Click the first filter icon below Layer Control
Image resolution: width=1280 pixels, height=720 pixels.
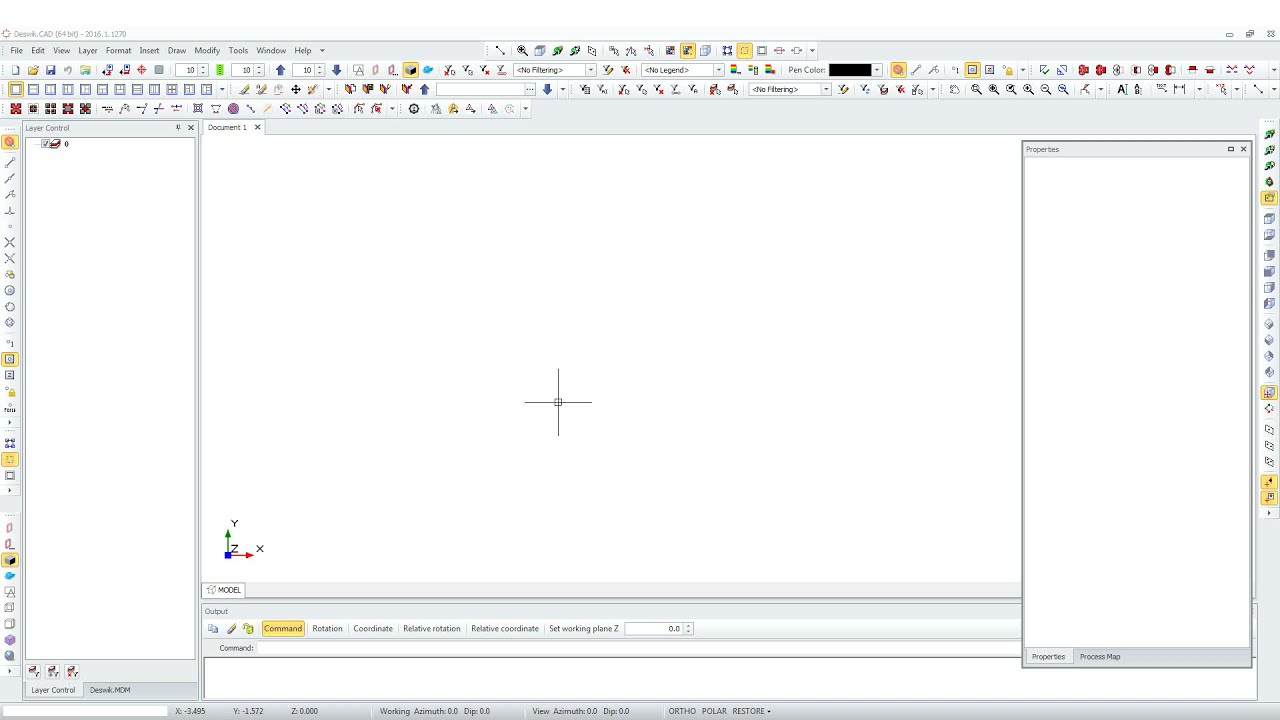point(33,672)
